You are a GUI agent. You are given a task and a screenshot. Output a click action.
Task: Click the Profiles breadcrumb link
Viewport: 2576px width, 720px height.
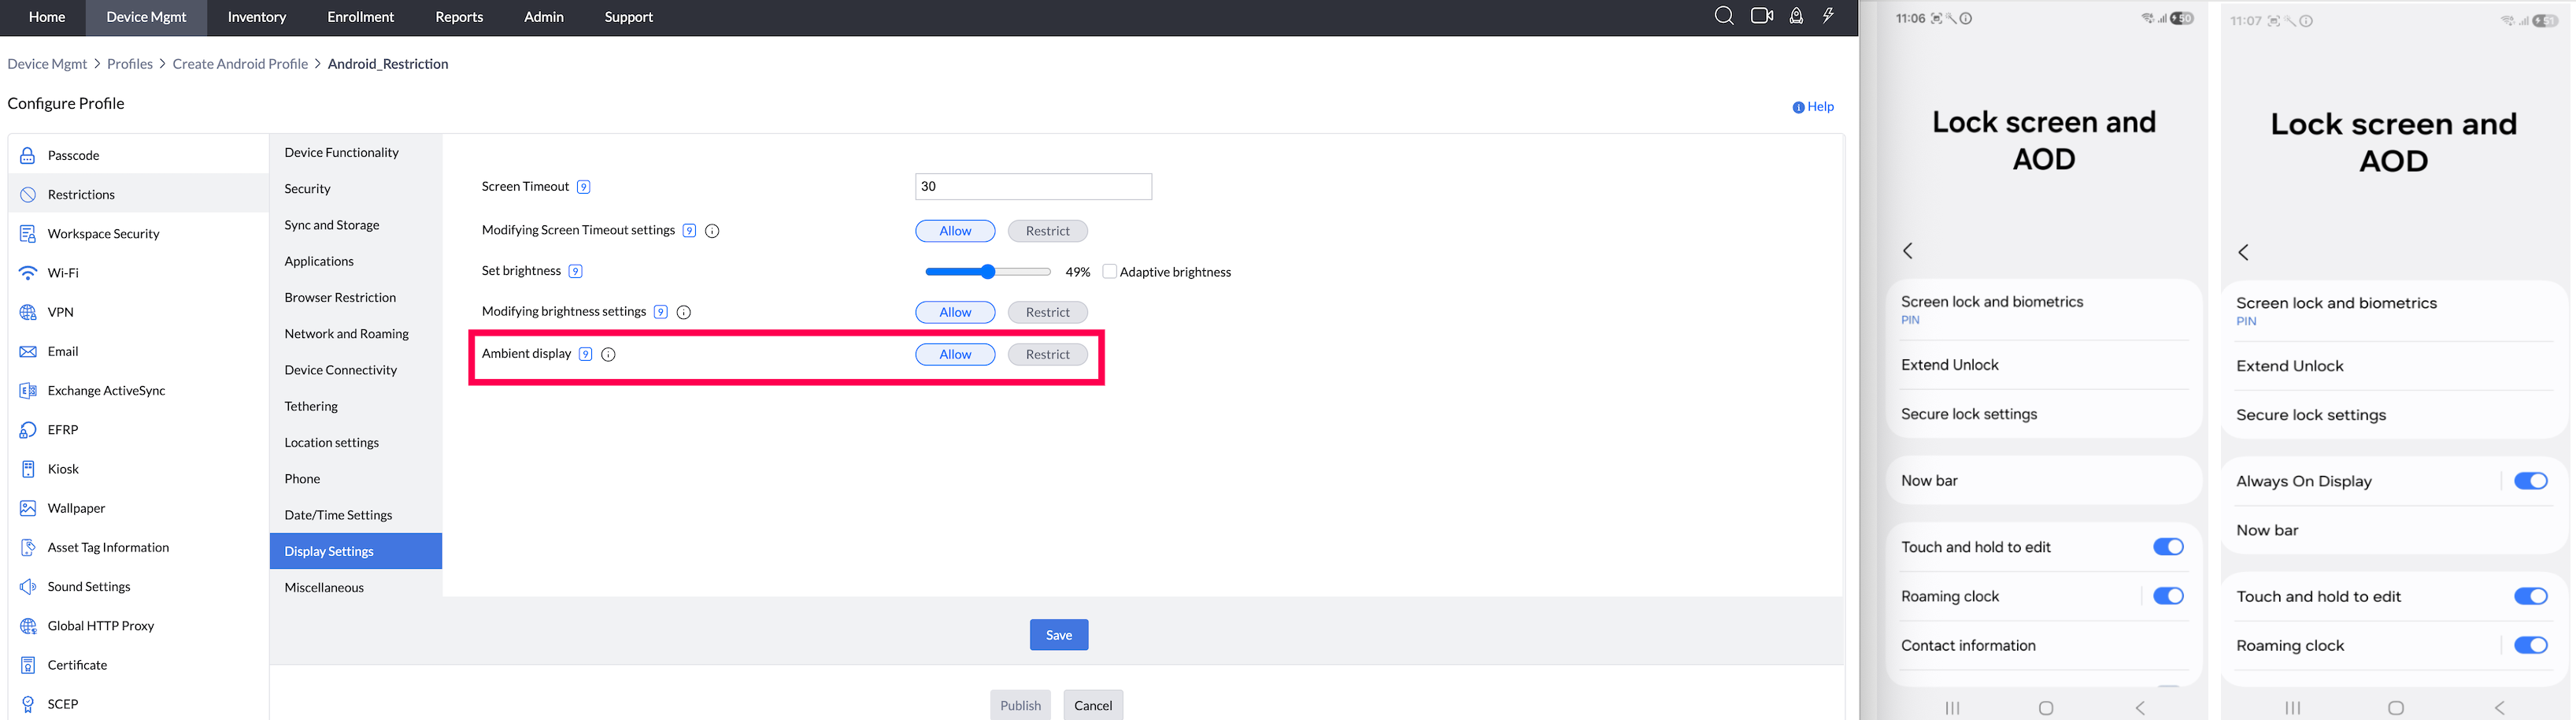click(x=130, y=64)
